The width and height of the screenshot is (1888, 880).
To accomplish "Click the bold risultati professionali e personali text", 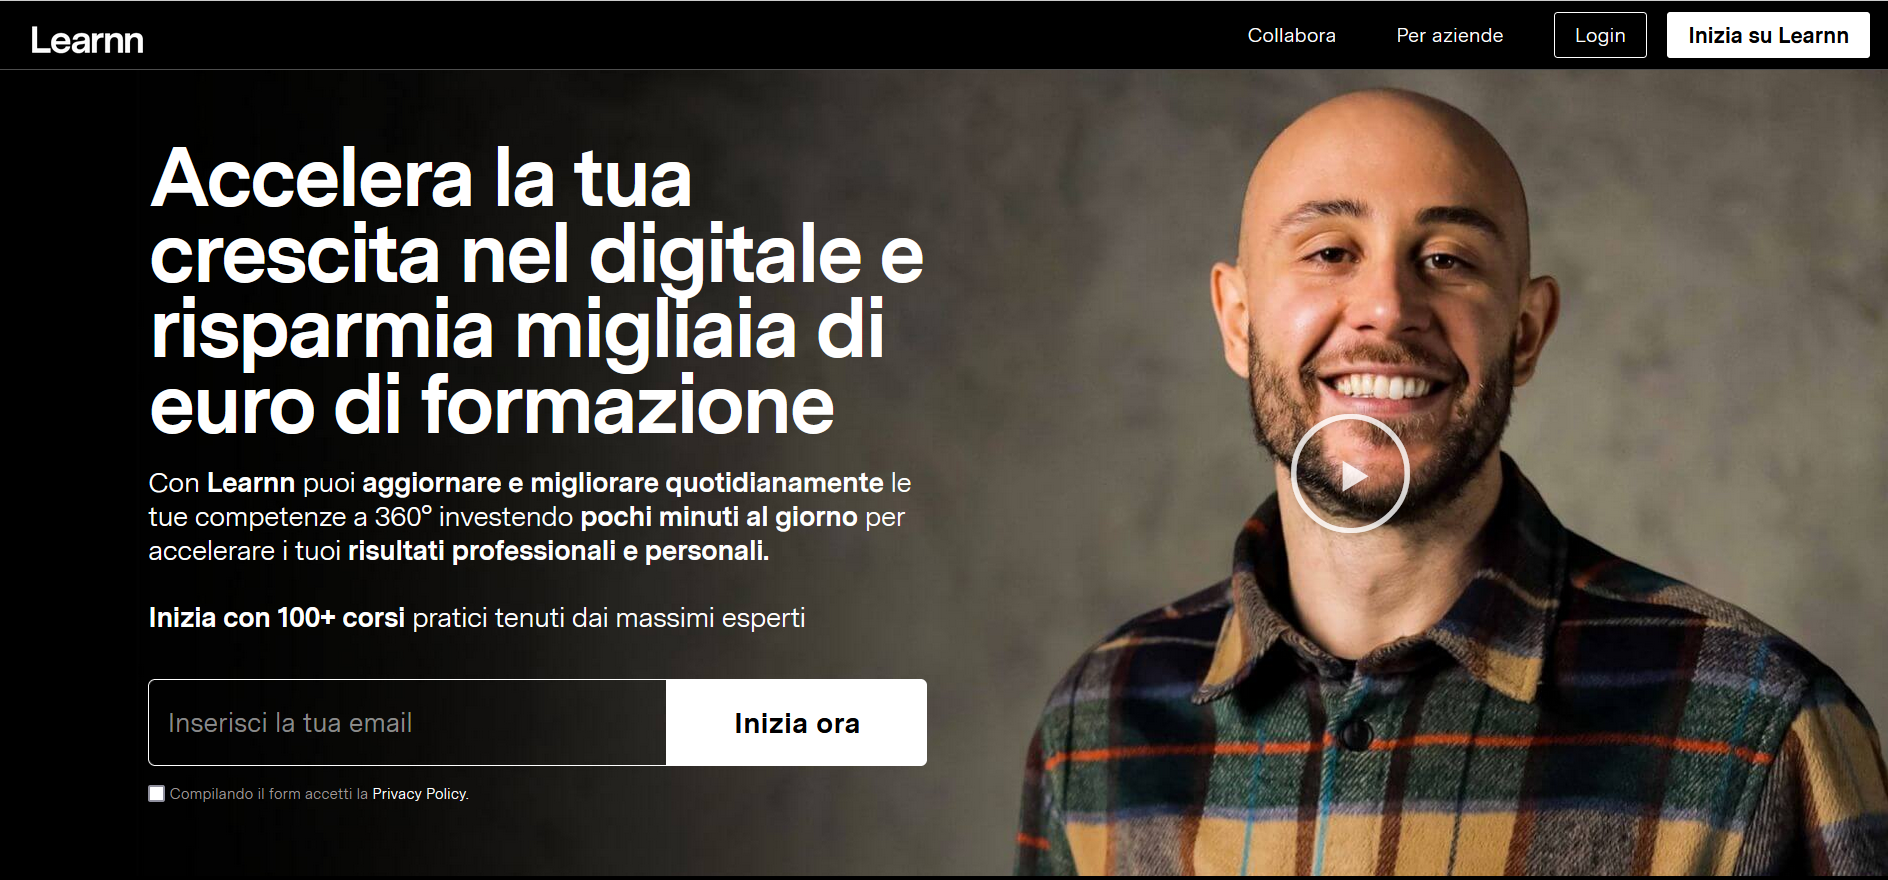I will tap(558, 551).
